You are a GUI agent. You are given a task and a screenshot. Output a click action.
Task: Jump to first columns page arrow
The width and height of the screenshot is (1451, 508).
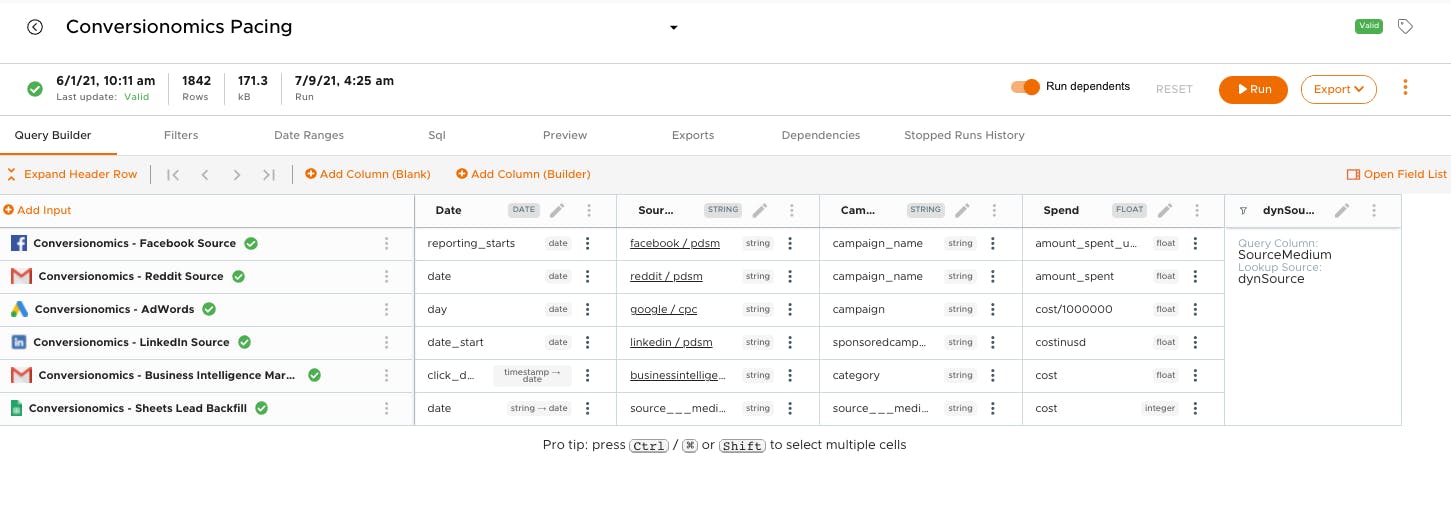click(173, 174)
